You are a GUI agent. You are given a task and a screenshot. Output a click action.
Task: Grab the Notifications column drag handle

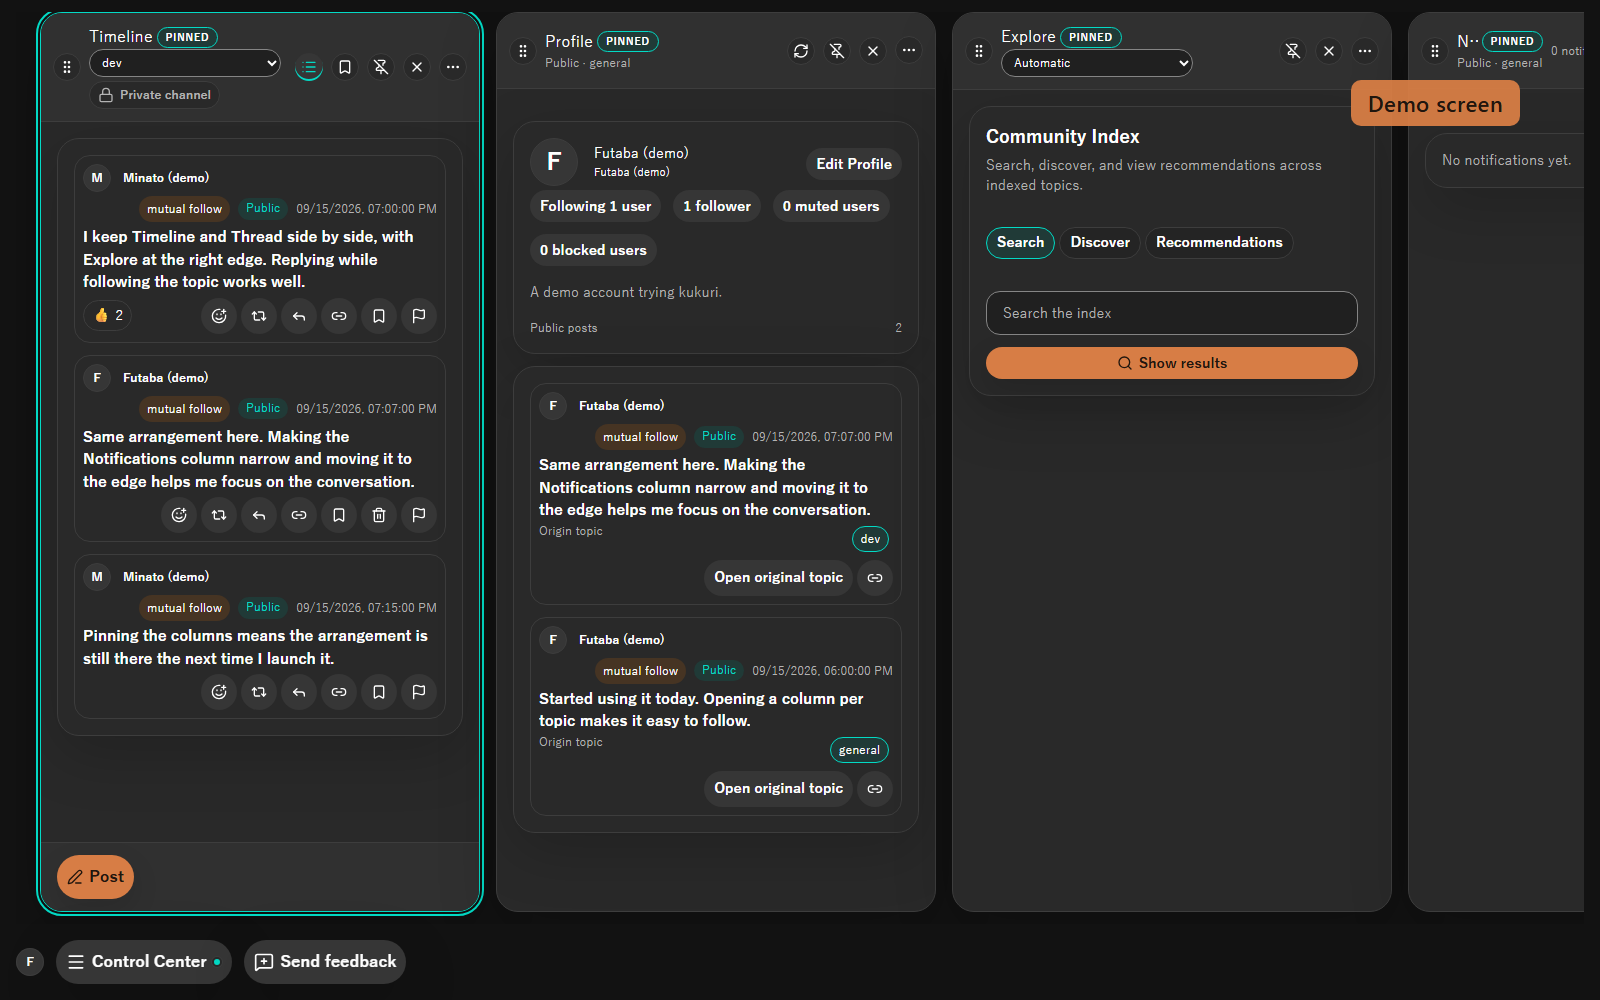[1435, 51]
